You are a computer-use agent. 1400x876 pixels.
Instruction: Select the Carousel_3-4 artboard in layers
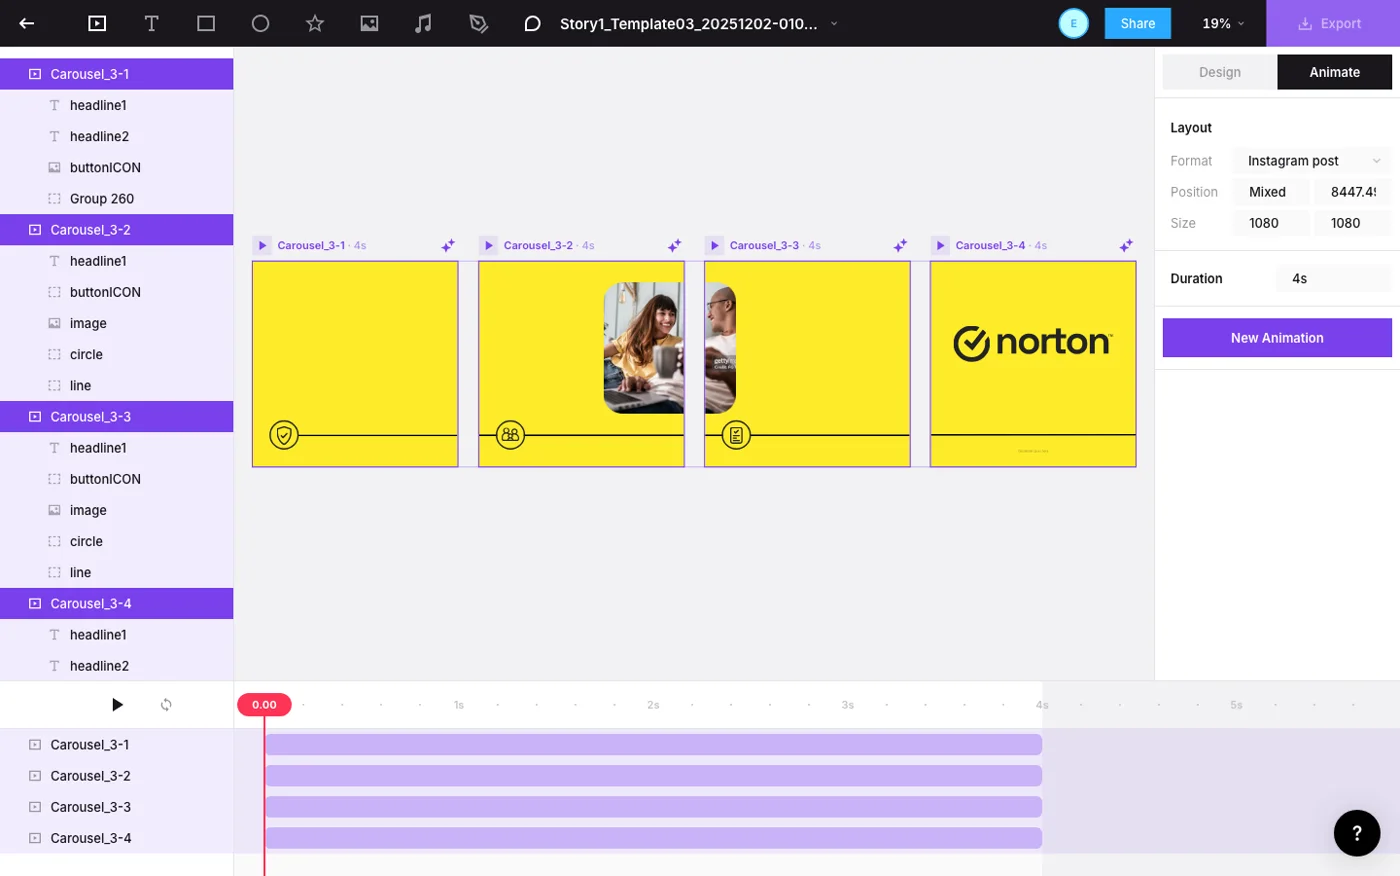coord(117,604)
